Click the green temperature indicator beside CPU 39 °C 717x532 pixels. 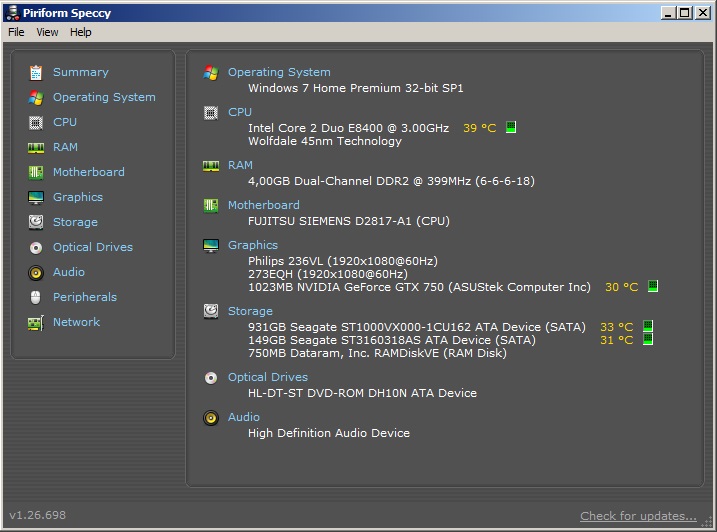pyautogui.click(x=511, y=127)
